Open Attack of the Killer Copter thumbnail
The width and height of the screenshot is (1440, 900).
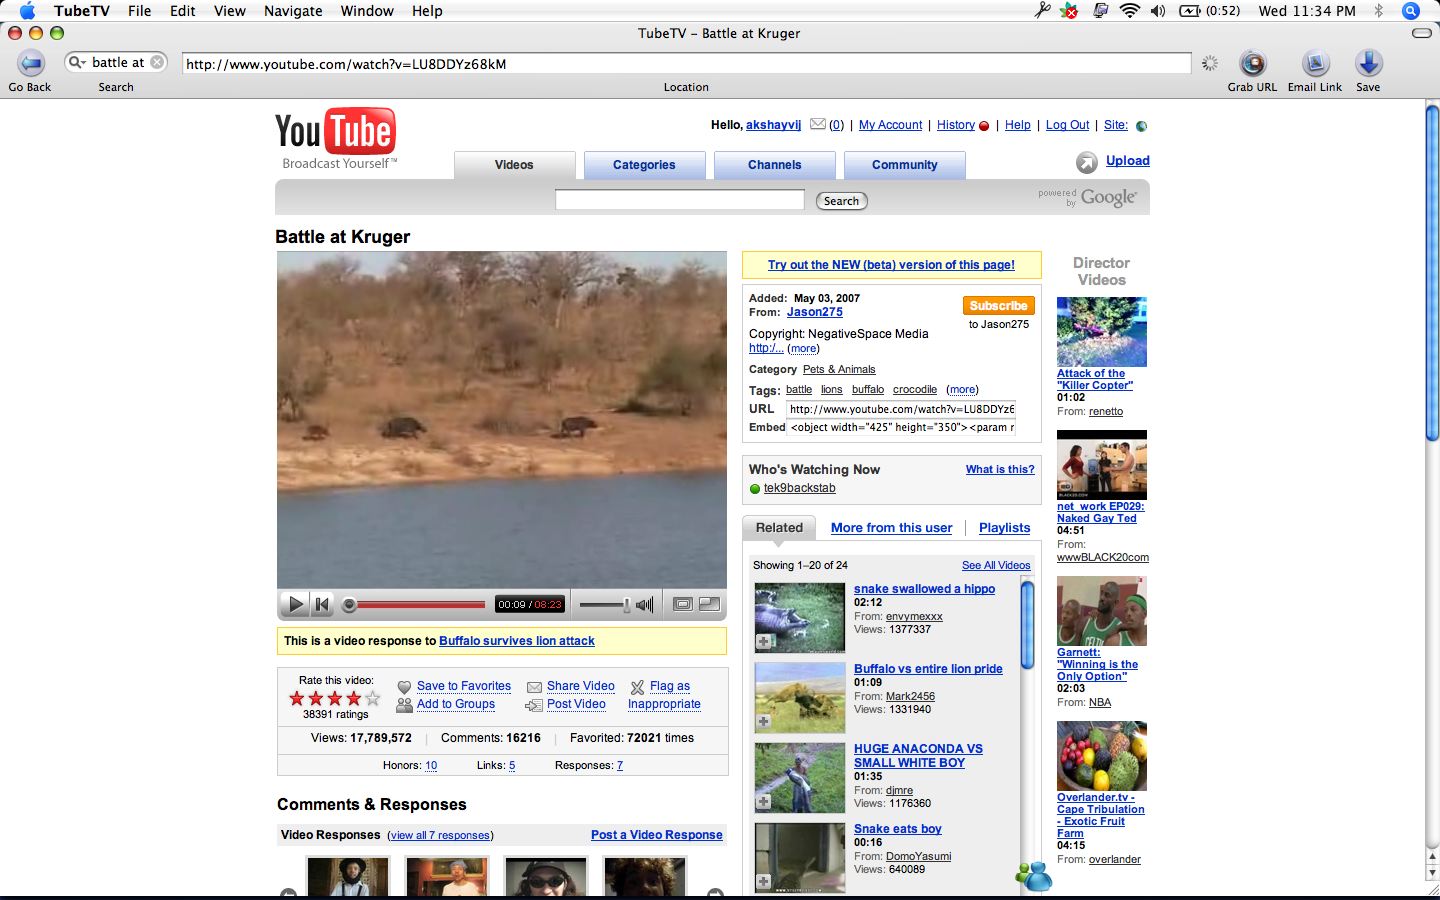(x=1101, y=331)
